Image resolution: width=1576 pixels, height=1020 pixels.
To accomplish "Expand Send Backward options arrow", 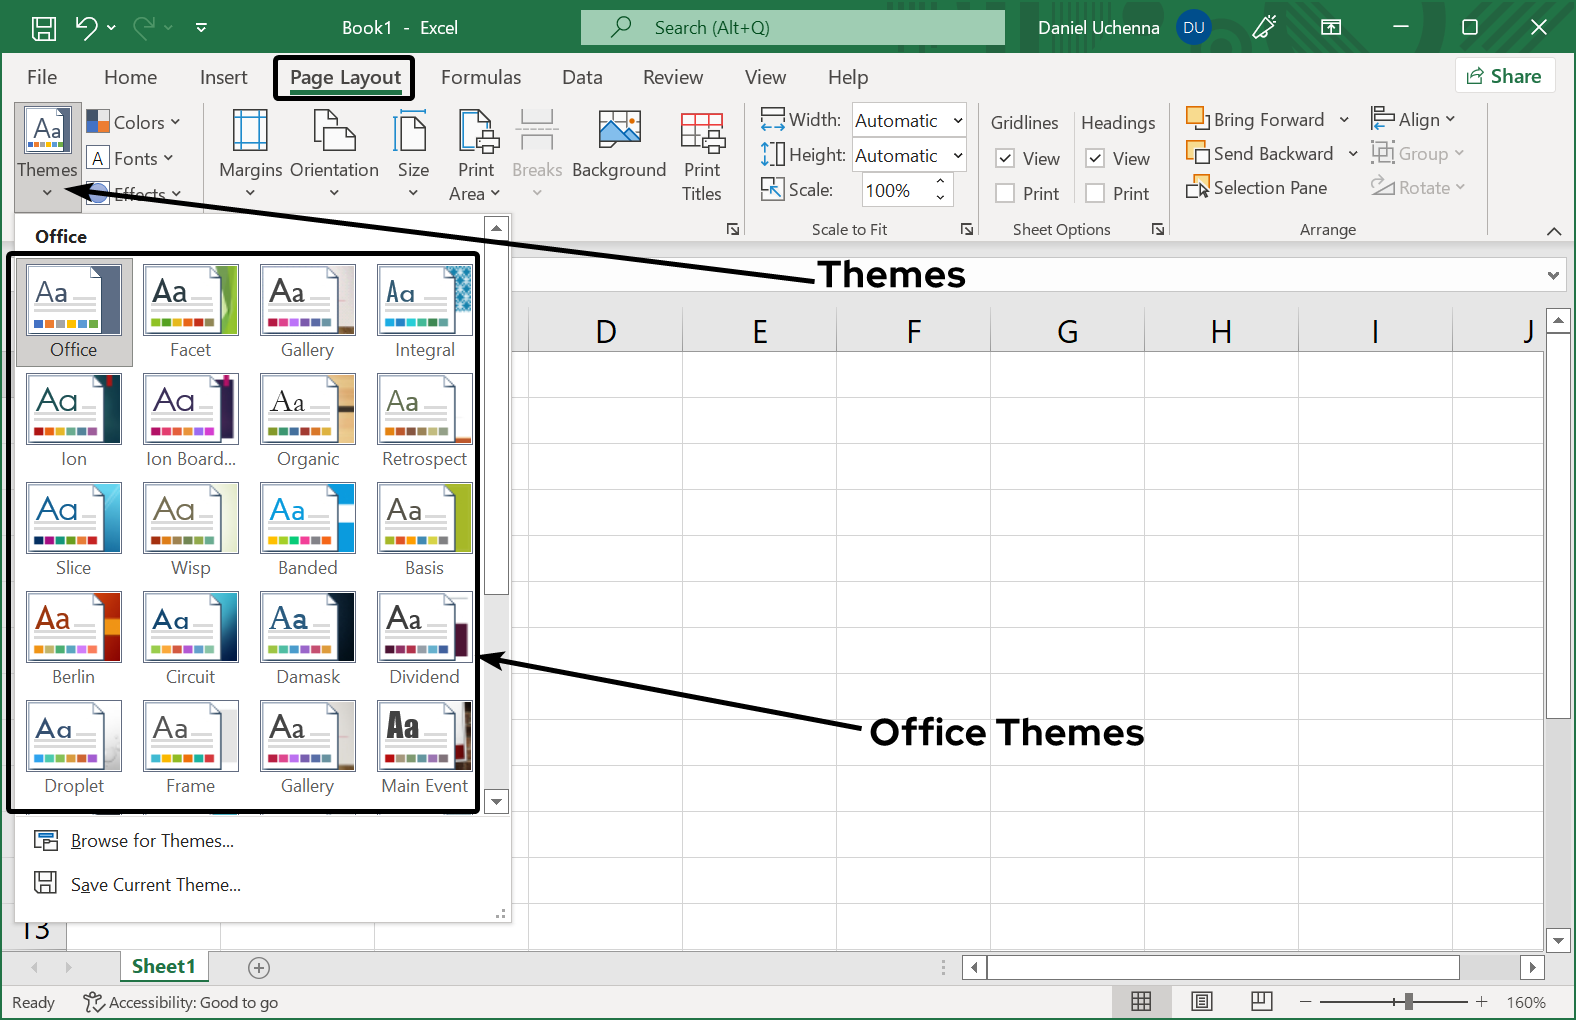I will coord(1352,154).
